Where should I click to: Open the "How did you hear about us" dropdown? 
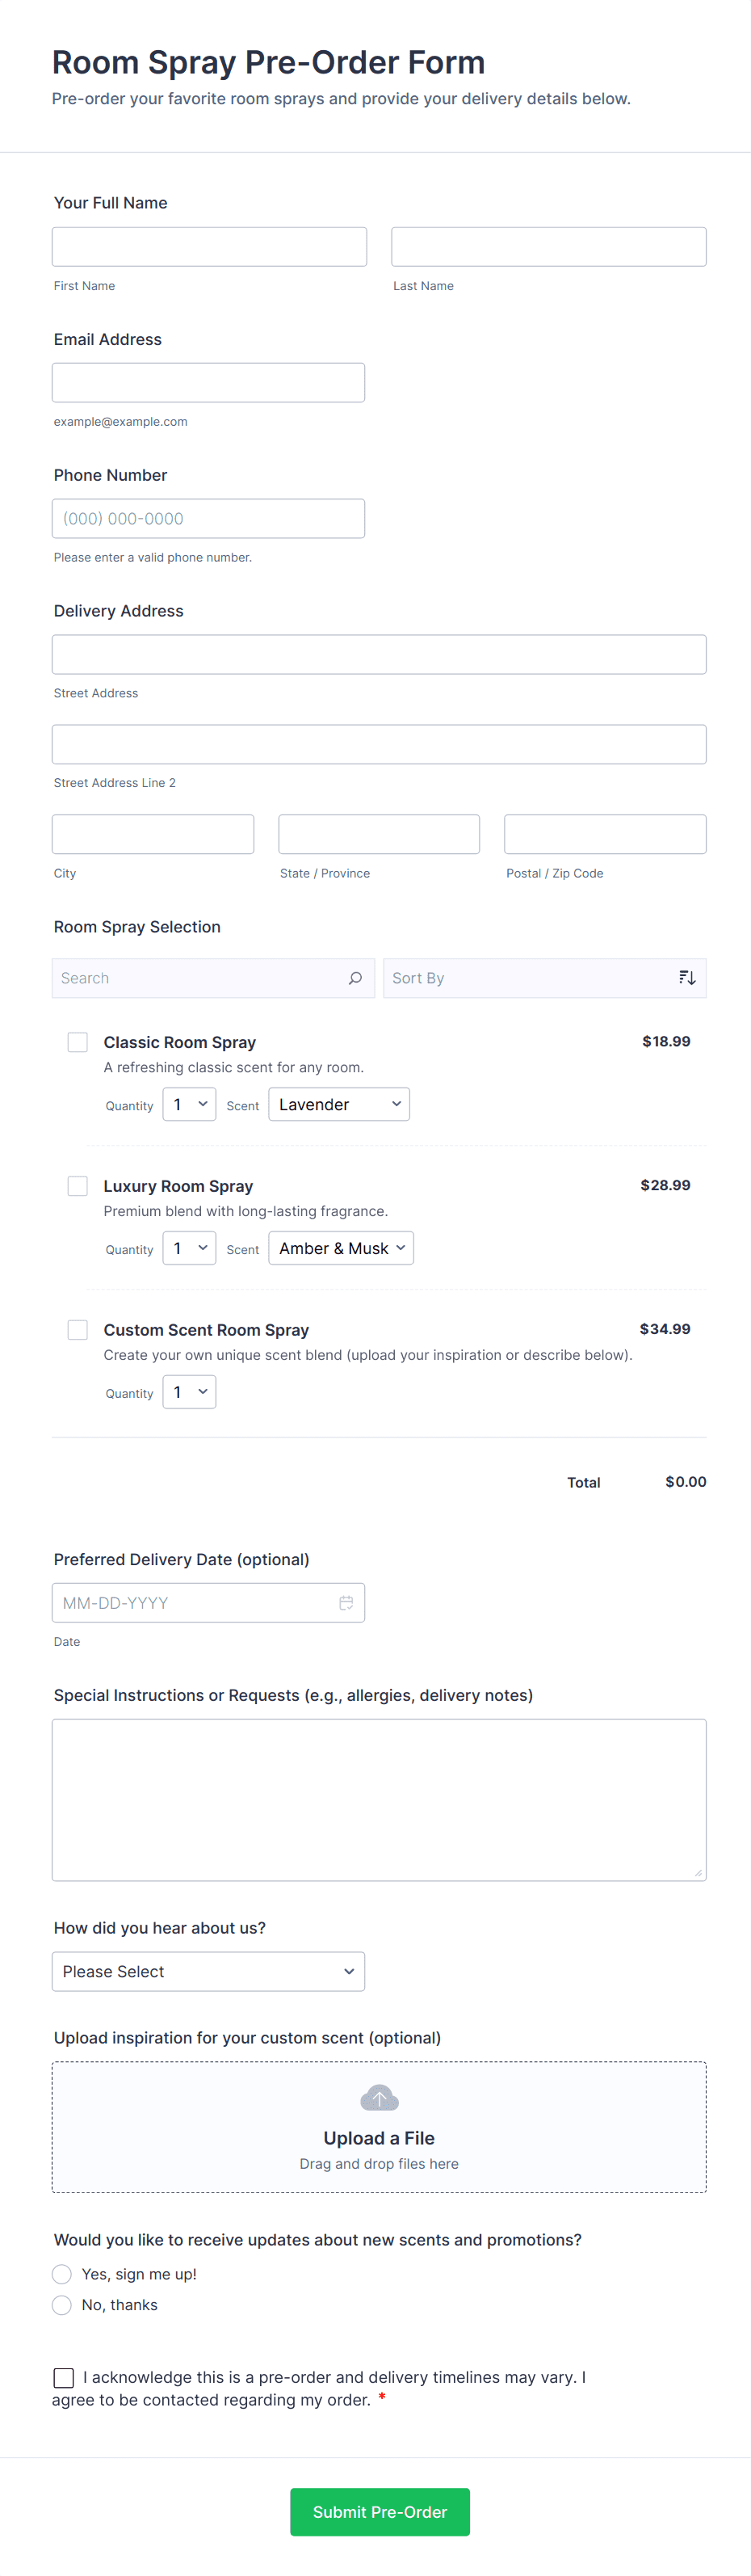point(208,1971)
